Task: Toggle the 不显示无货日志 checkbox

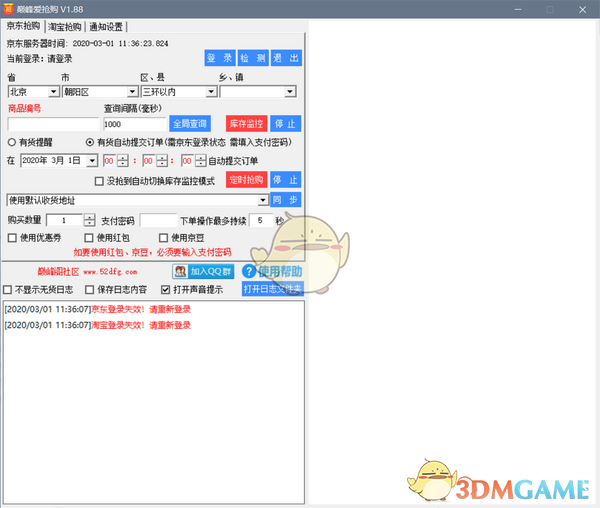Action: pyautogui.click(x=7, y=290)
